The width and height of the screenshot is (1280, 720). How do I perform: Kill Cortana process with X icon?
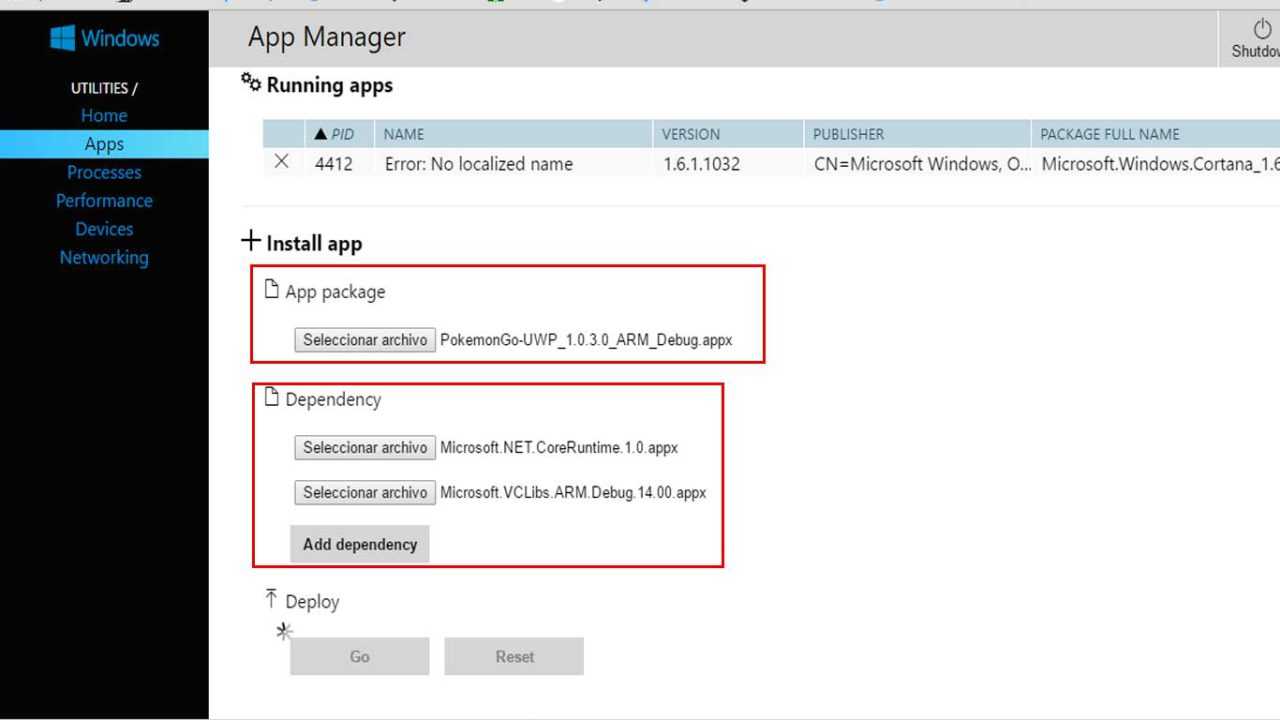tap(282, 162)
